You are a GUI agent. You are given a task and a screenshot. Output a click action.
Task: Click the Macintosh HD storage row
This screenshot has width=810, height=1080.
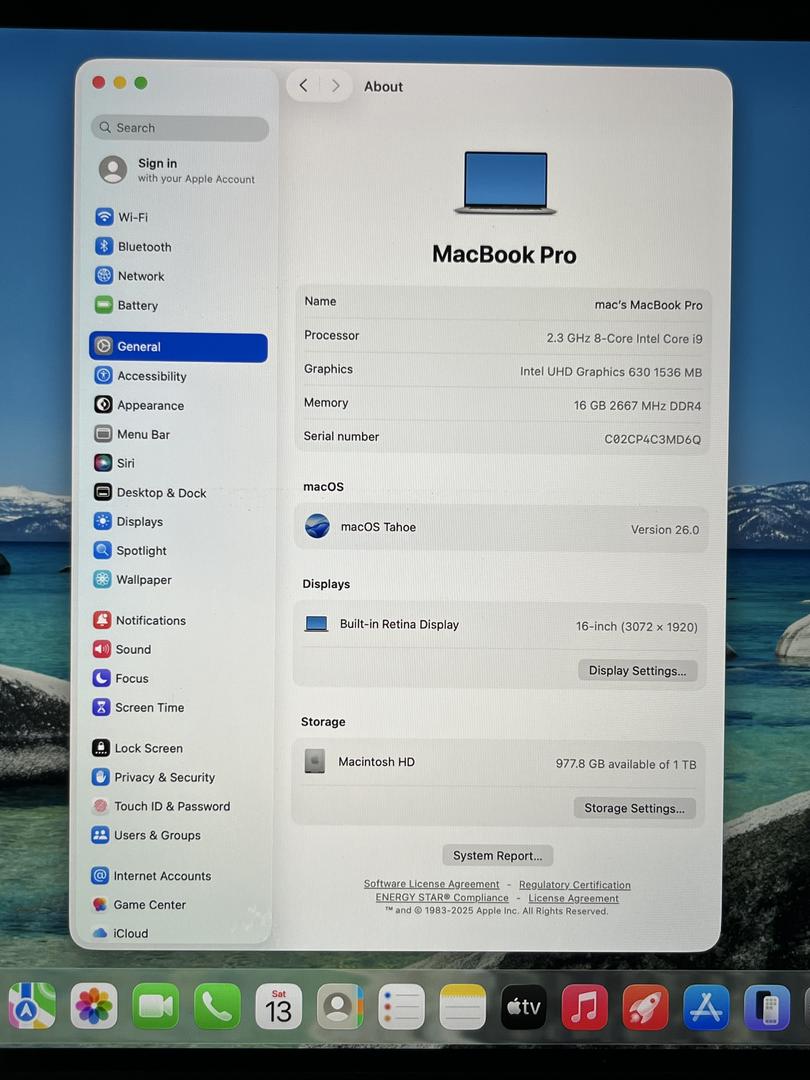click(499, 762)
